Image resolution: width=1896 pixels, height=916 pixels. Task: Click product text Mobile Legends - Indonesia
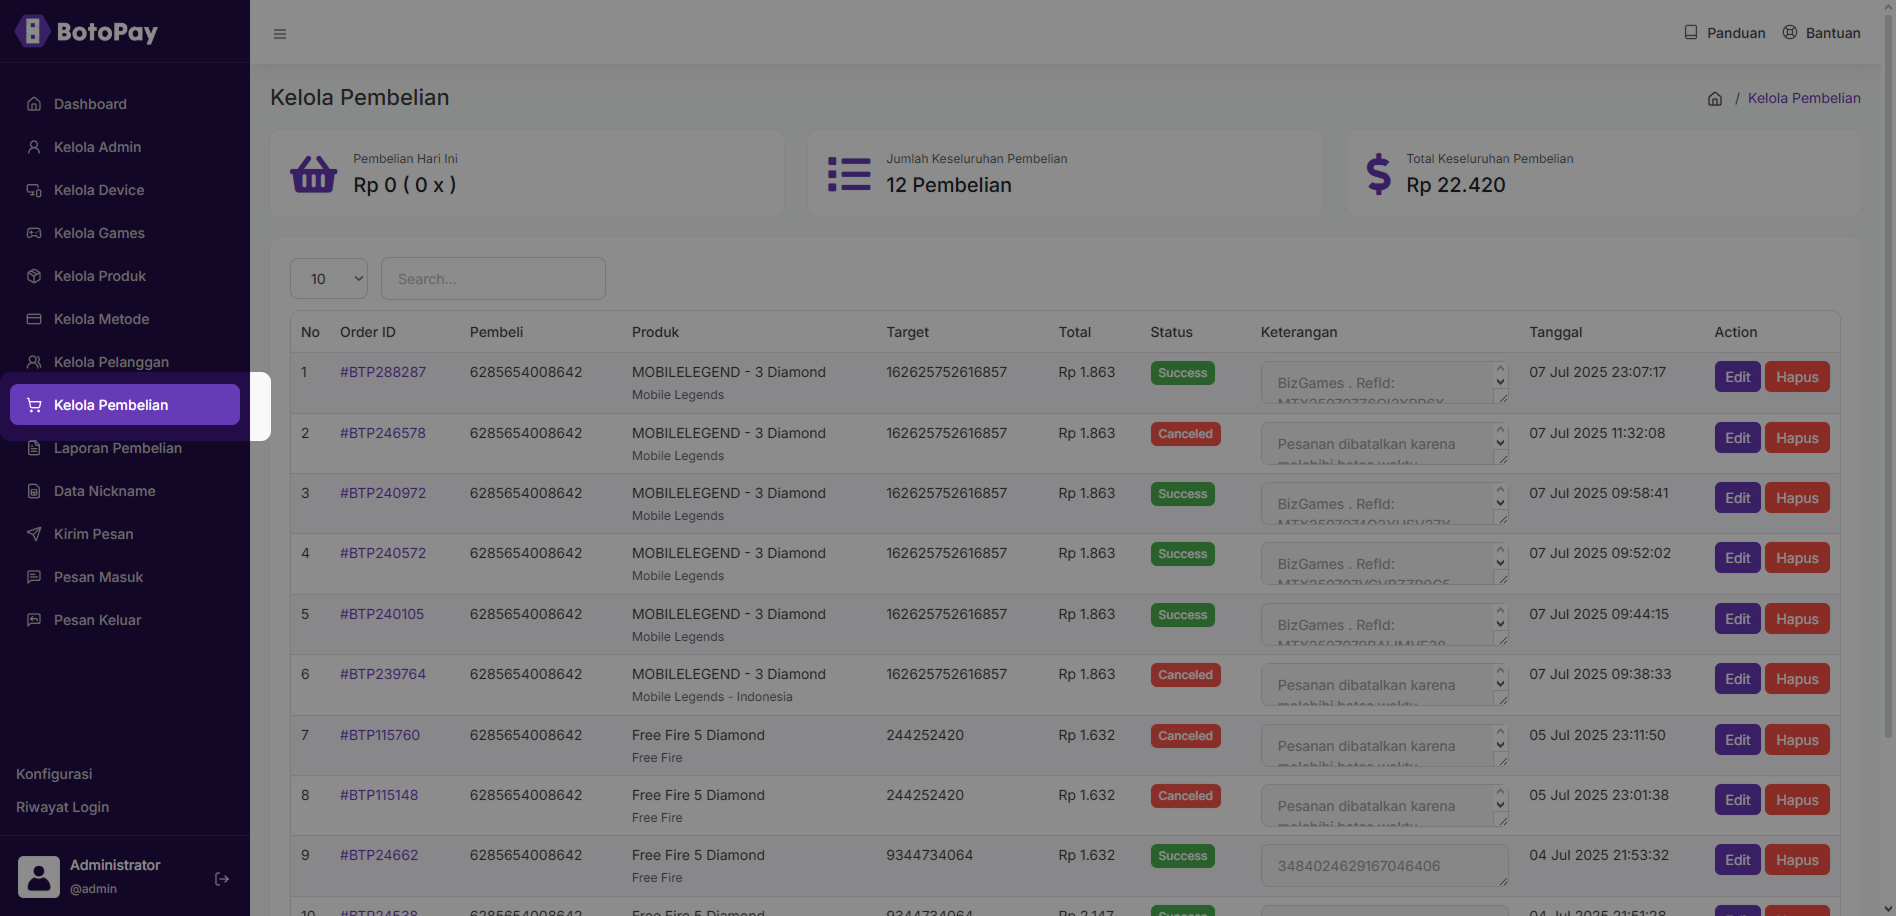point(712,697)
